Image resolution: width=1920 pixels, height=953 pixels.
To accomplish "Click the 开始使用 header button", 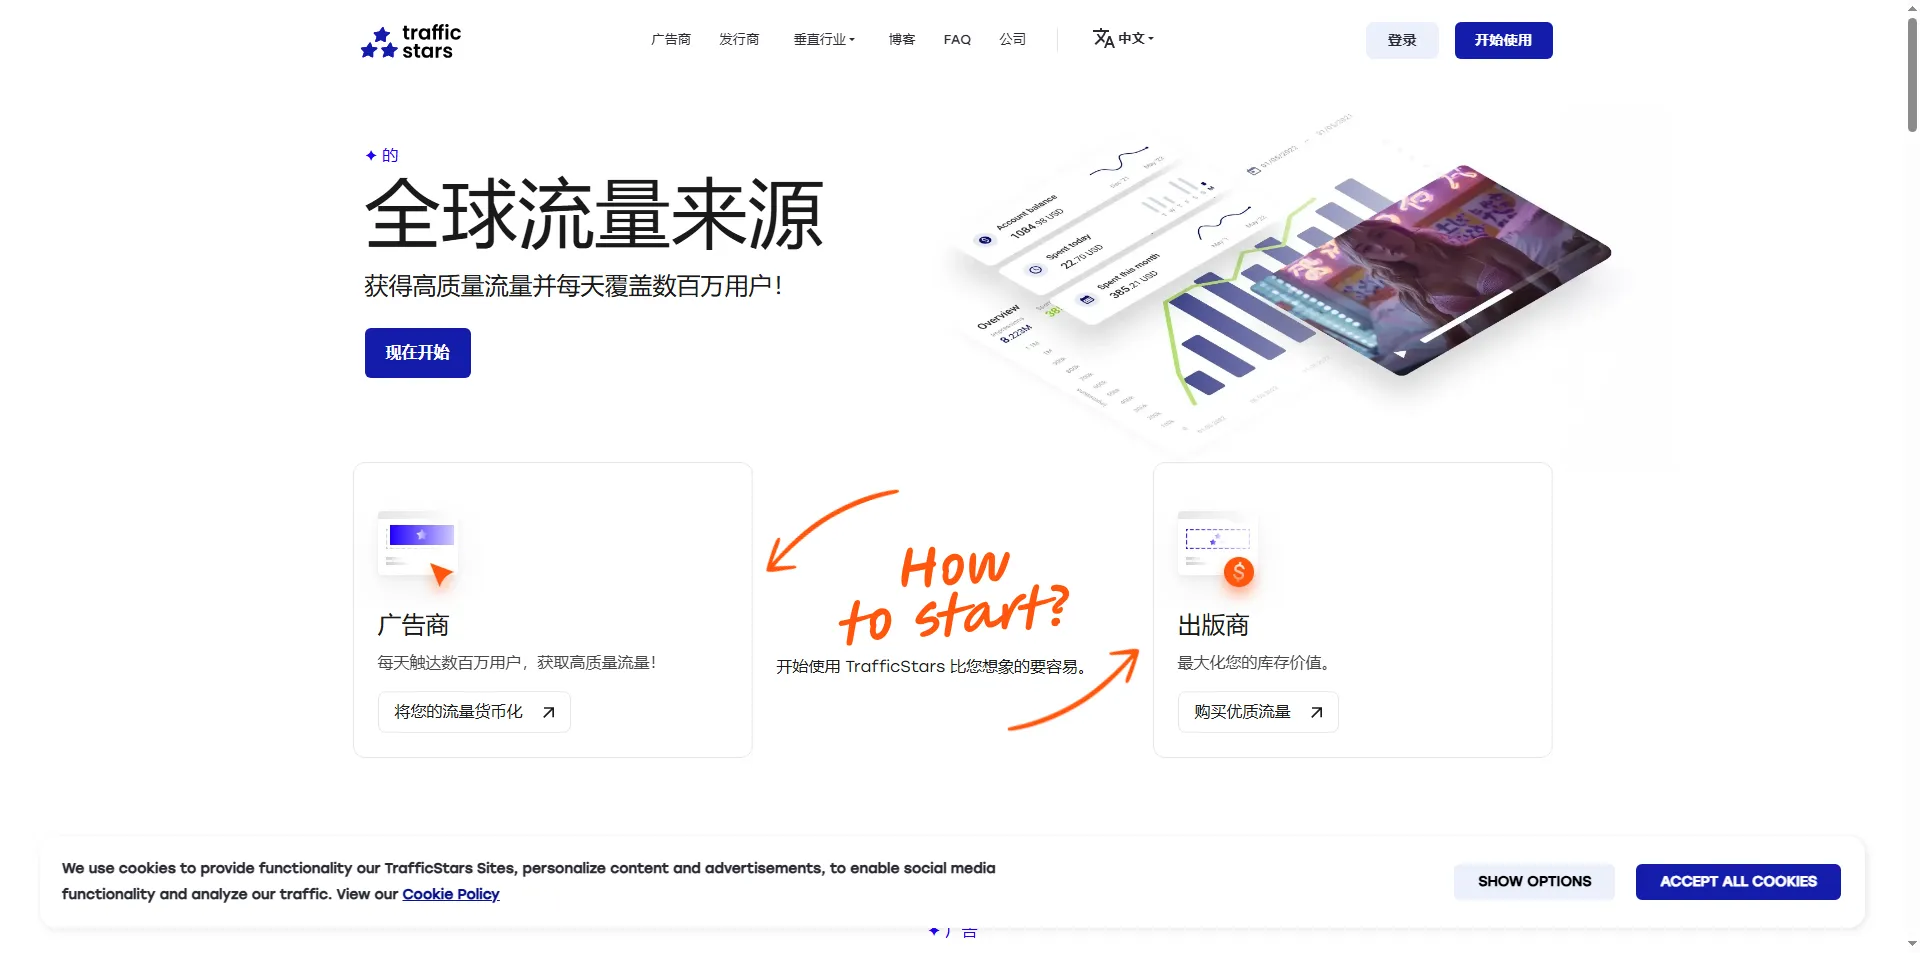I will click(1503, 40).
